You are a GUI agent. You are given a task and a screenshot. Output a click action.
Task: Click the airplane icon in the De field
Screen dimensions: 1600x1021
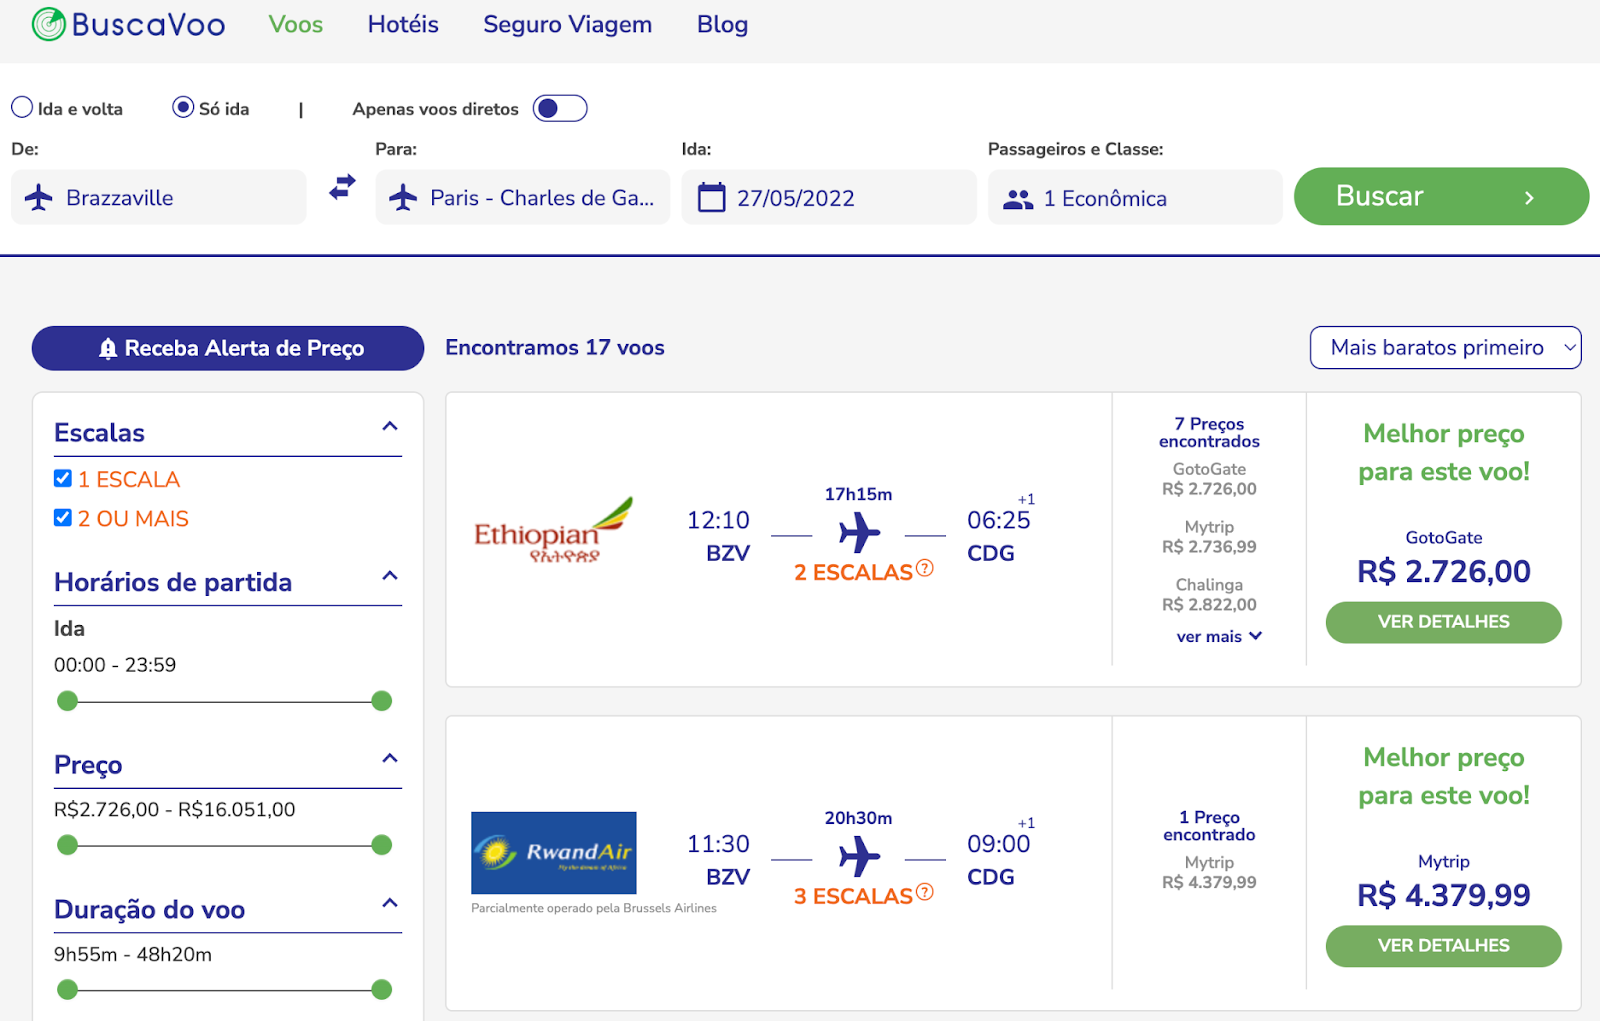(37, 197)
